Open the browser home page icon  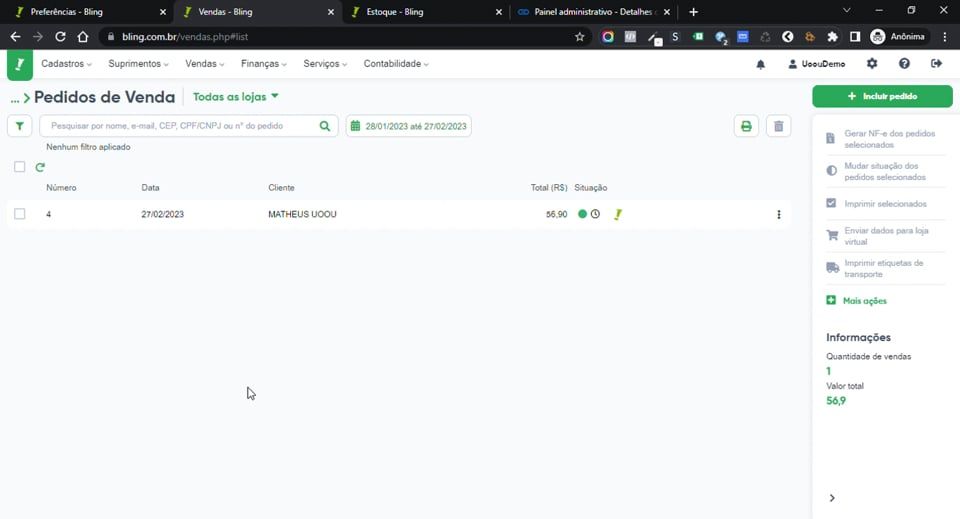pyautogui.click(x=83, y=37)
